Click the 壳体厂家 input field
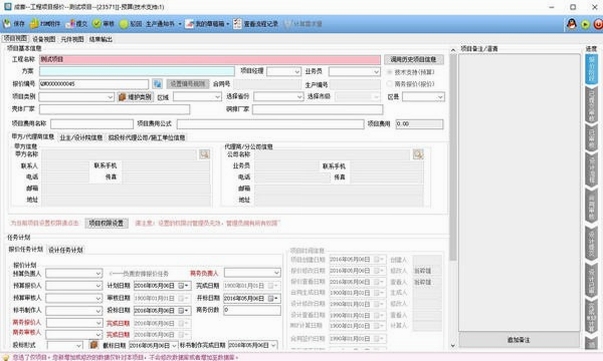 click(x=115, y=110)
